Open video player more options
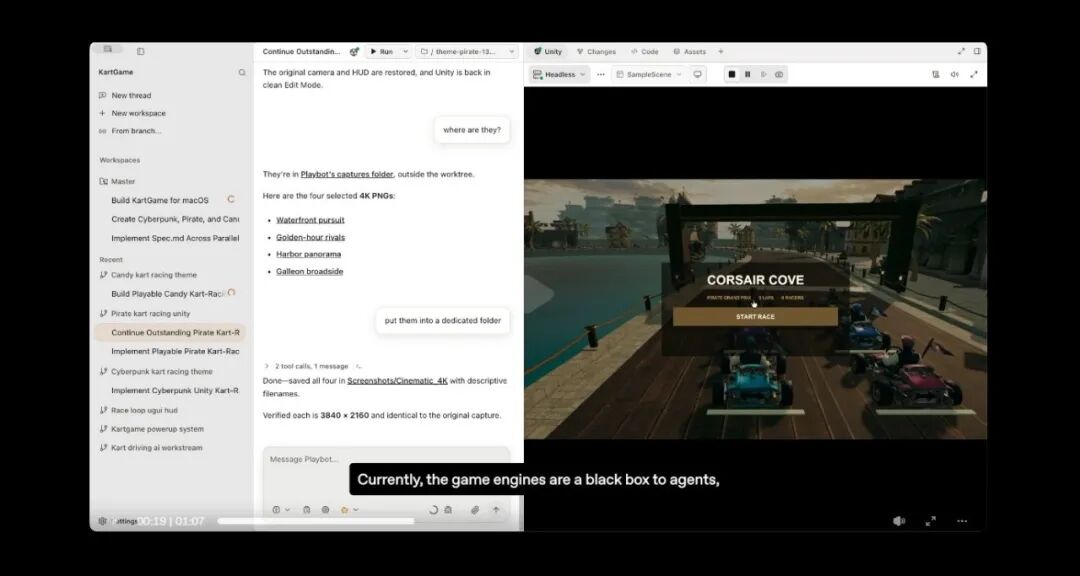The height and width of the screenshot is (576, 1080). pos(962,522)
